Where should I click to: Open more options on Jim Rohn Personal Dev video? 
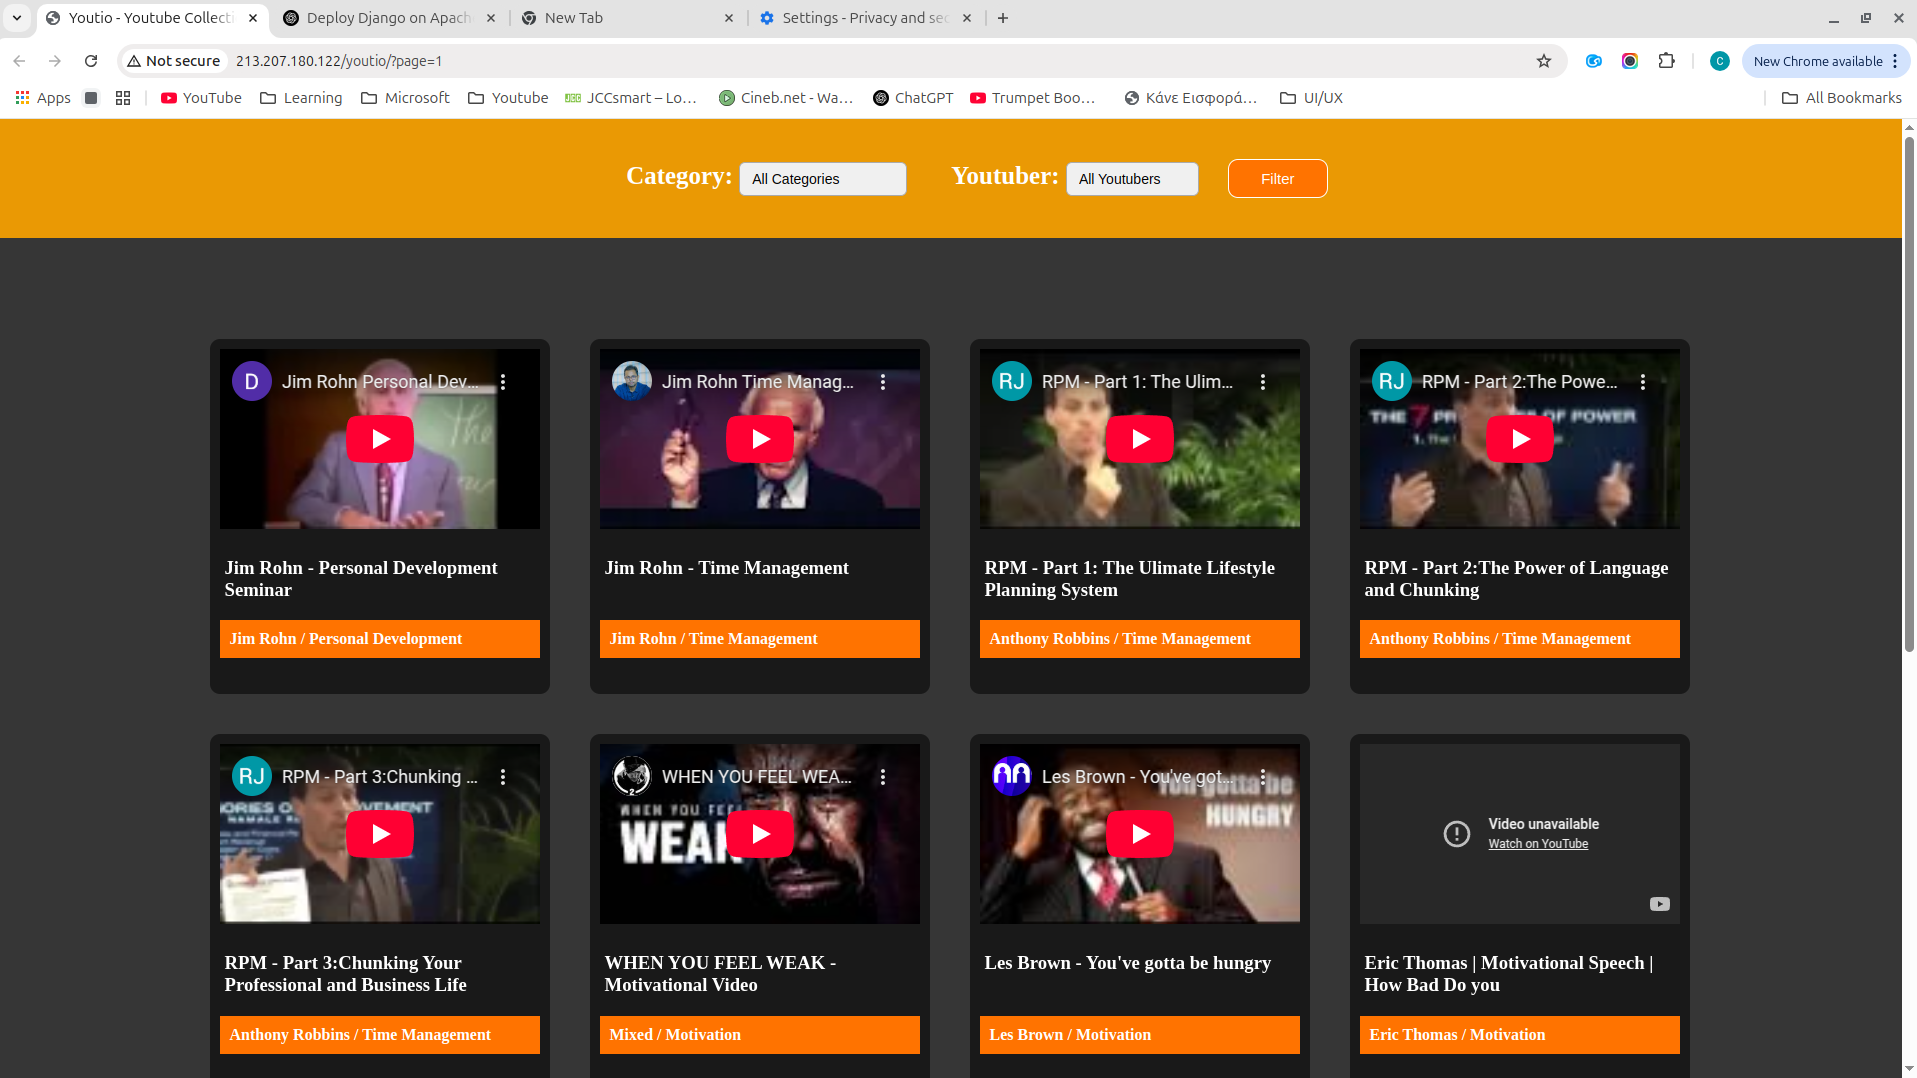point(503,382)
